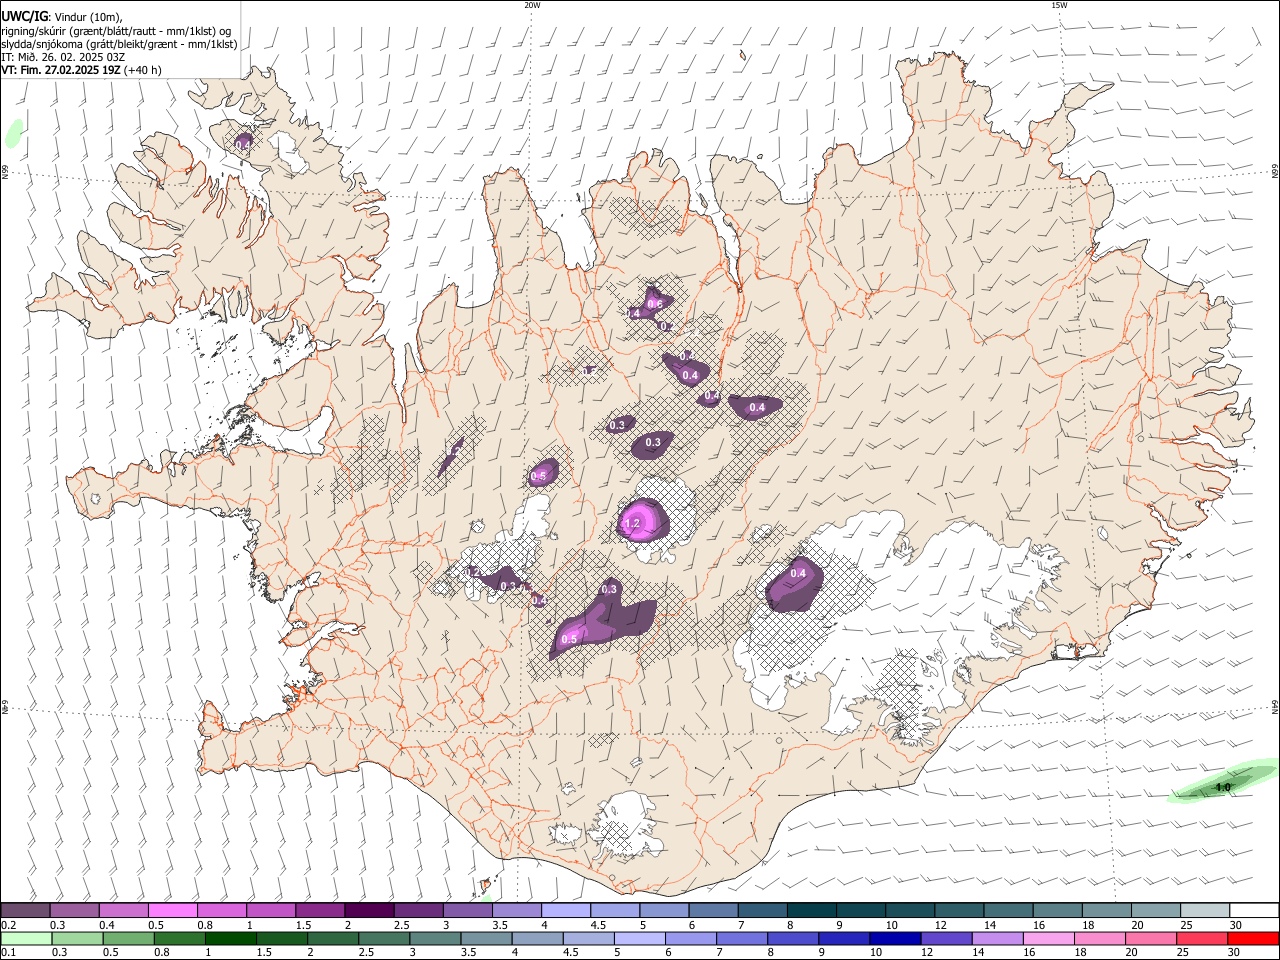Click the "25" label in the lower legend row
The image size is (1280, 960).
tap(1183, 953)
